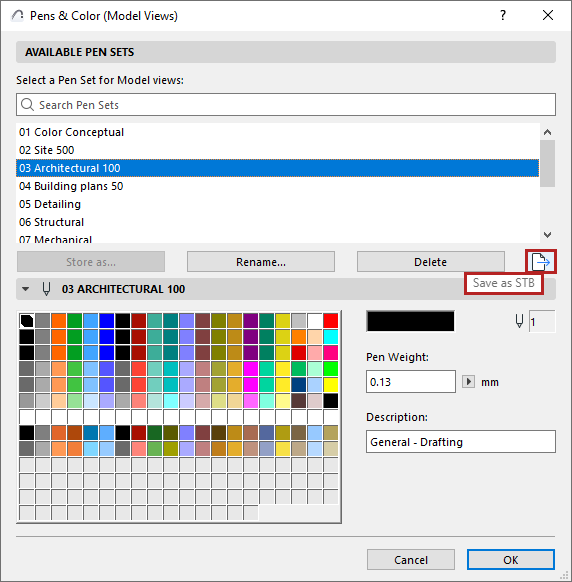Click the help question mark icon
Image resolution: width=572 pixels, height=582 pixels.
coord(503,15)
